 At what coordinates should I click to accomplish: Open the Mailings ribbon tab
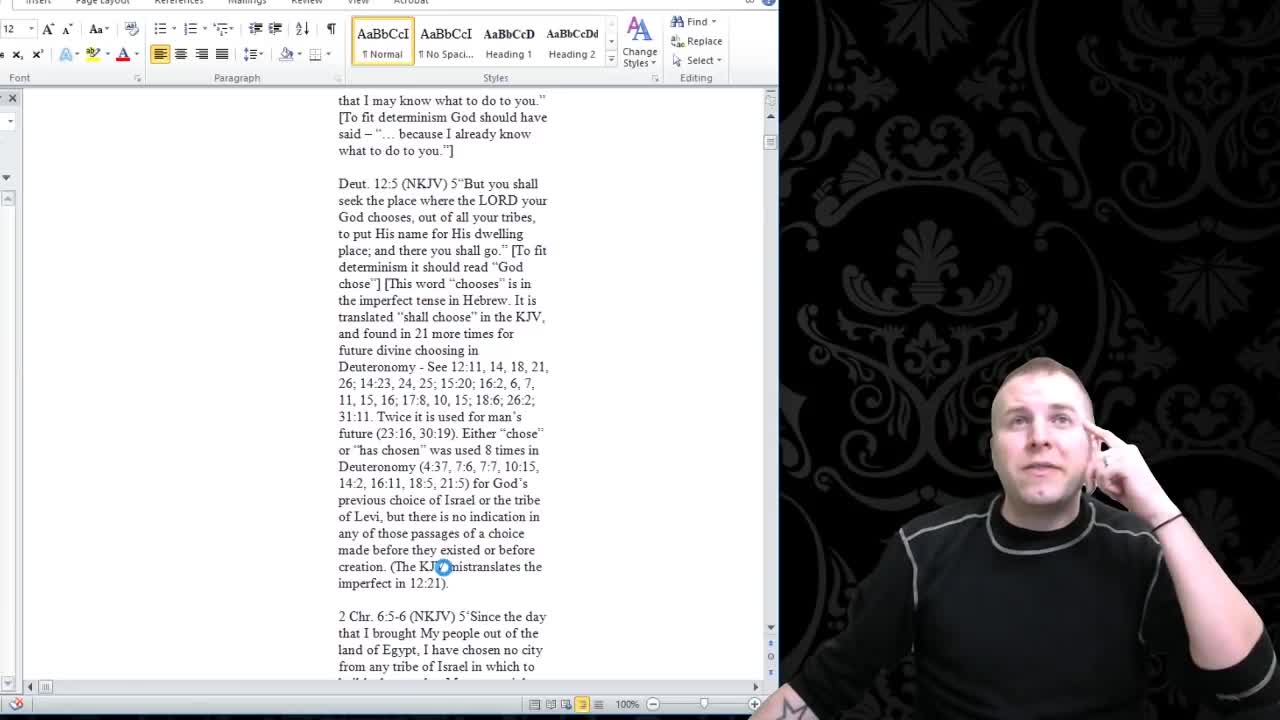click(247, 3)
